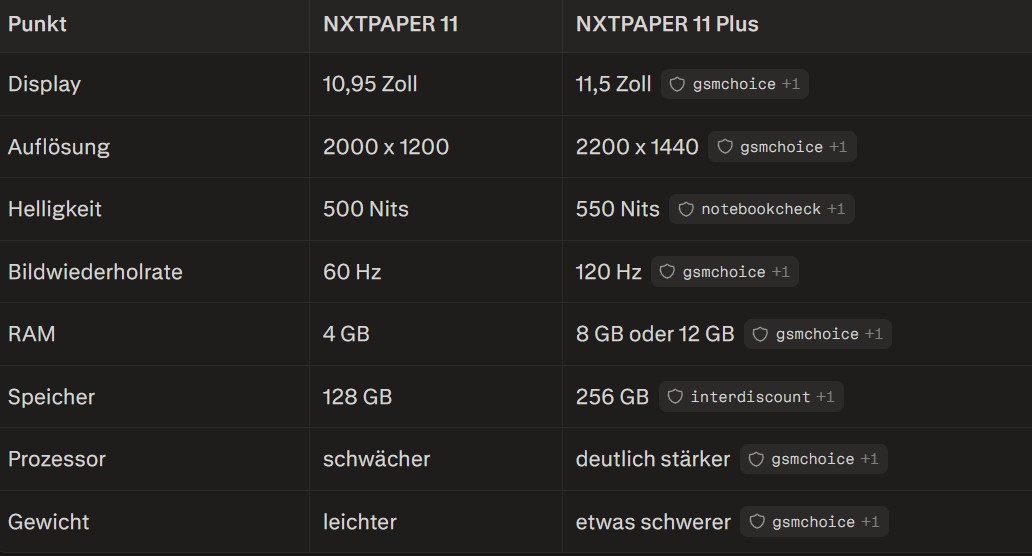The image size is (1032, 556).
Task: Click the Punkt column header
Action: coord(37,24)
